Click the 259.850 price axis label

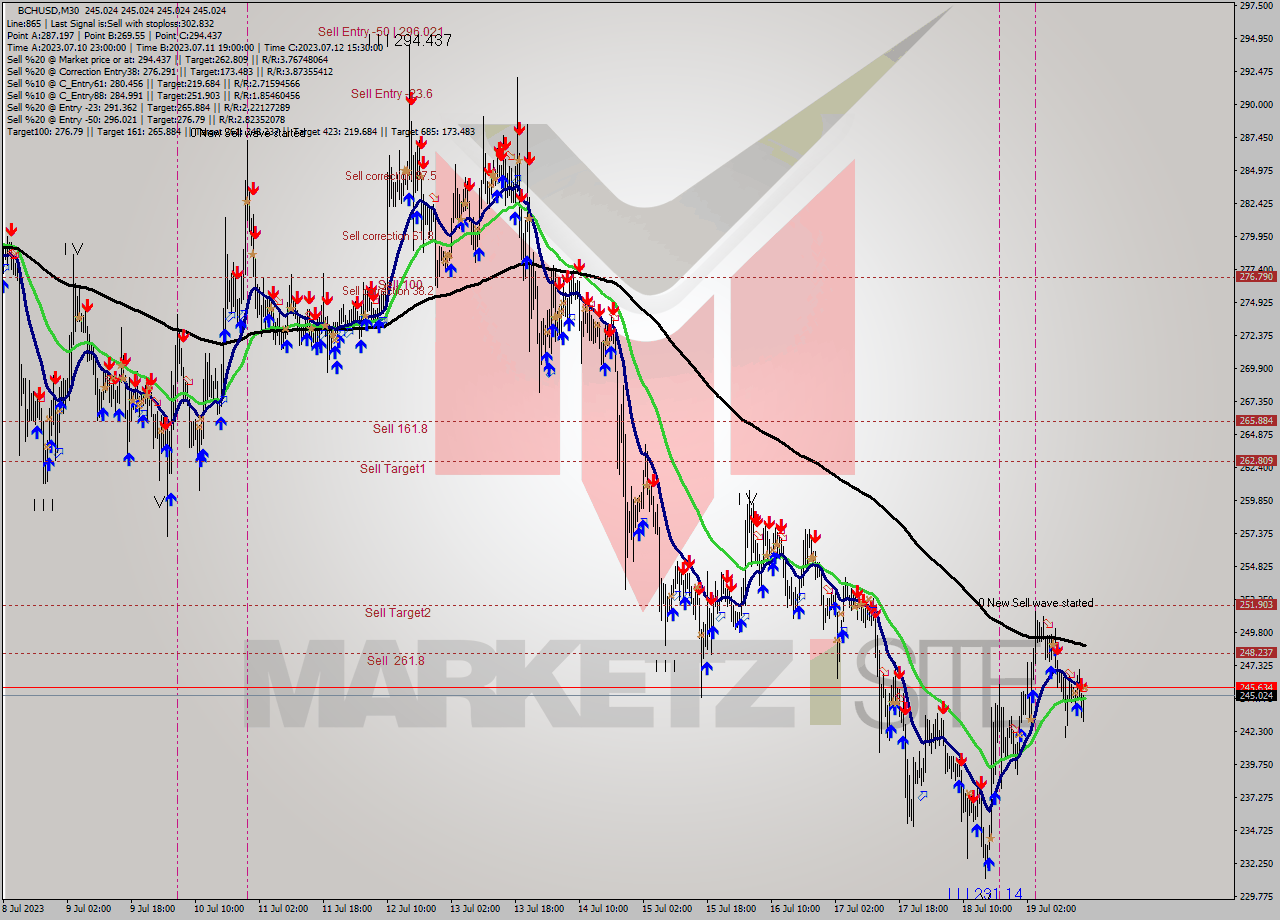pyautogui.click(x=1256, y=501)
